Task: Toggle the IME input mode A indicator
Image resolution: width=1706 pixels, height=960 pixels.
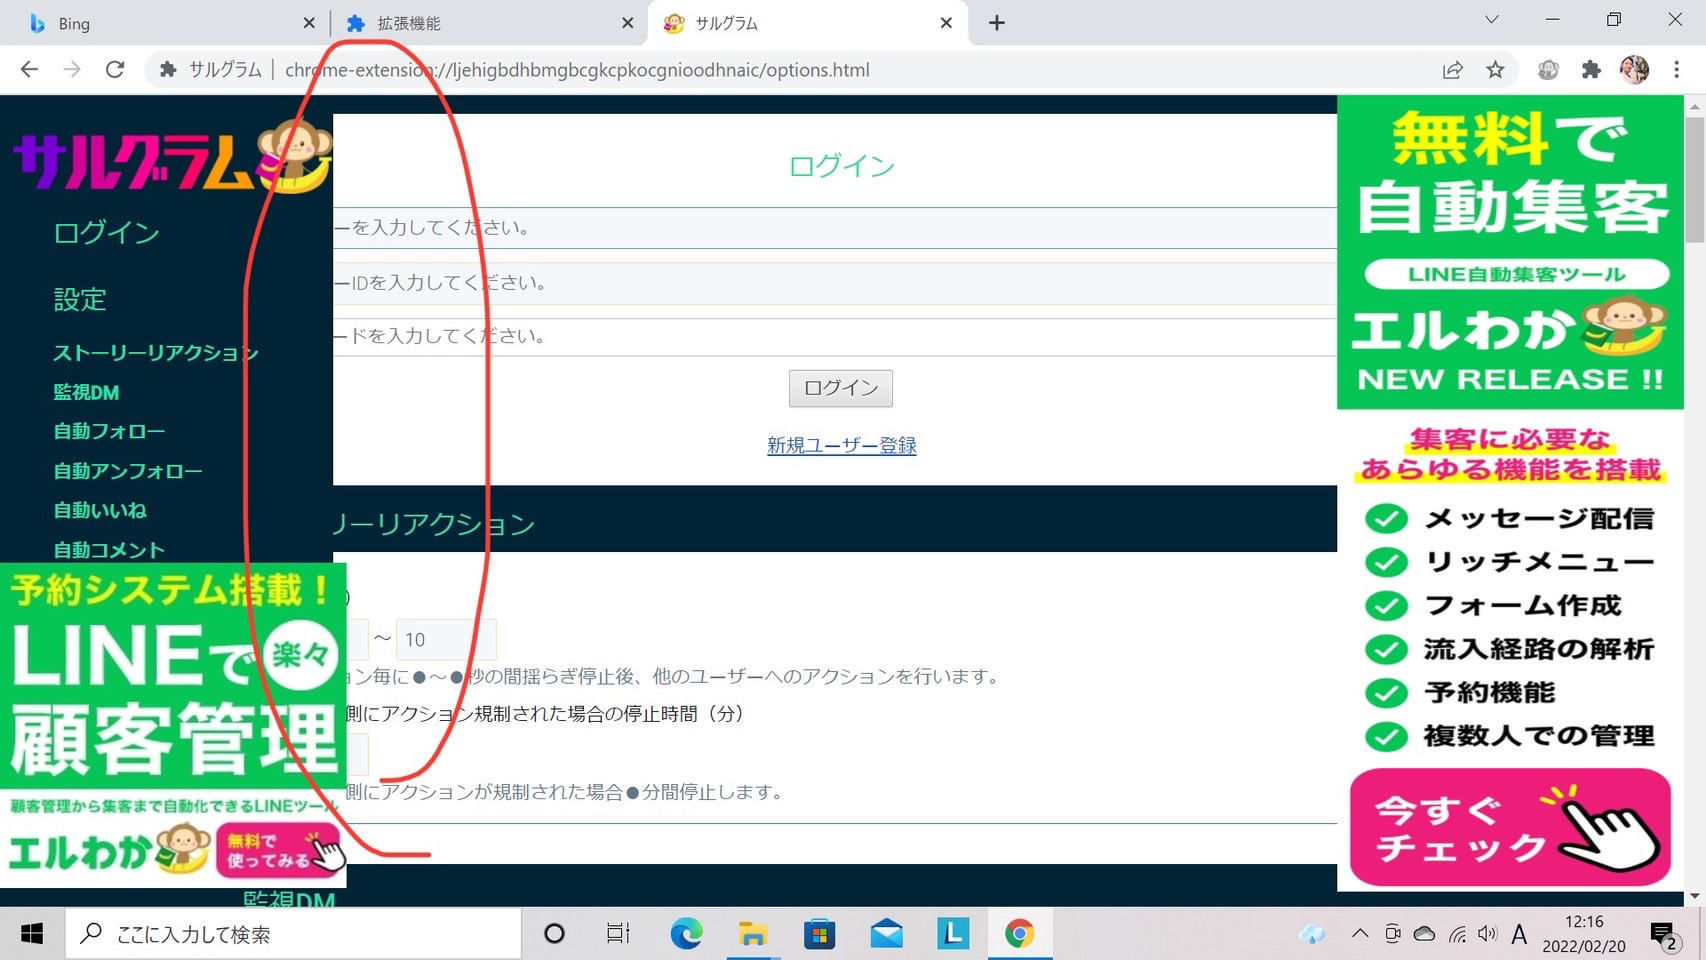Action: click(x=1519, y=934)
